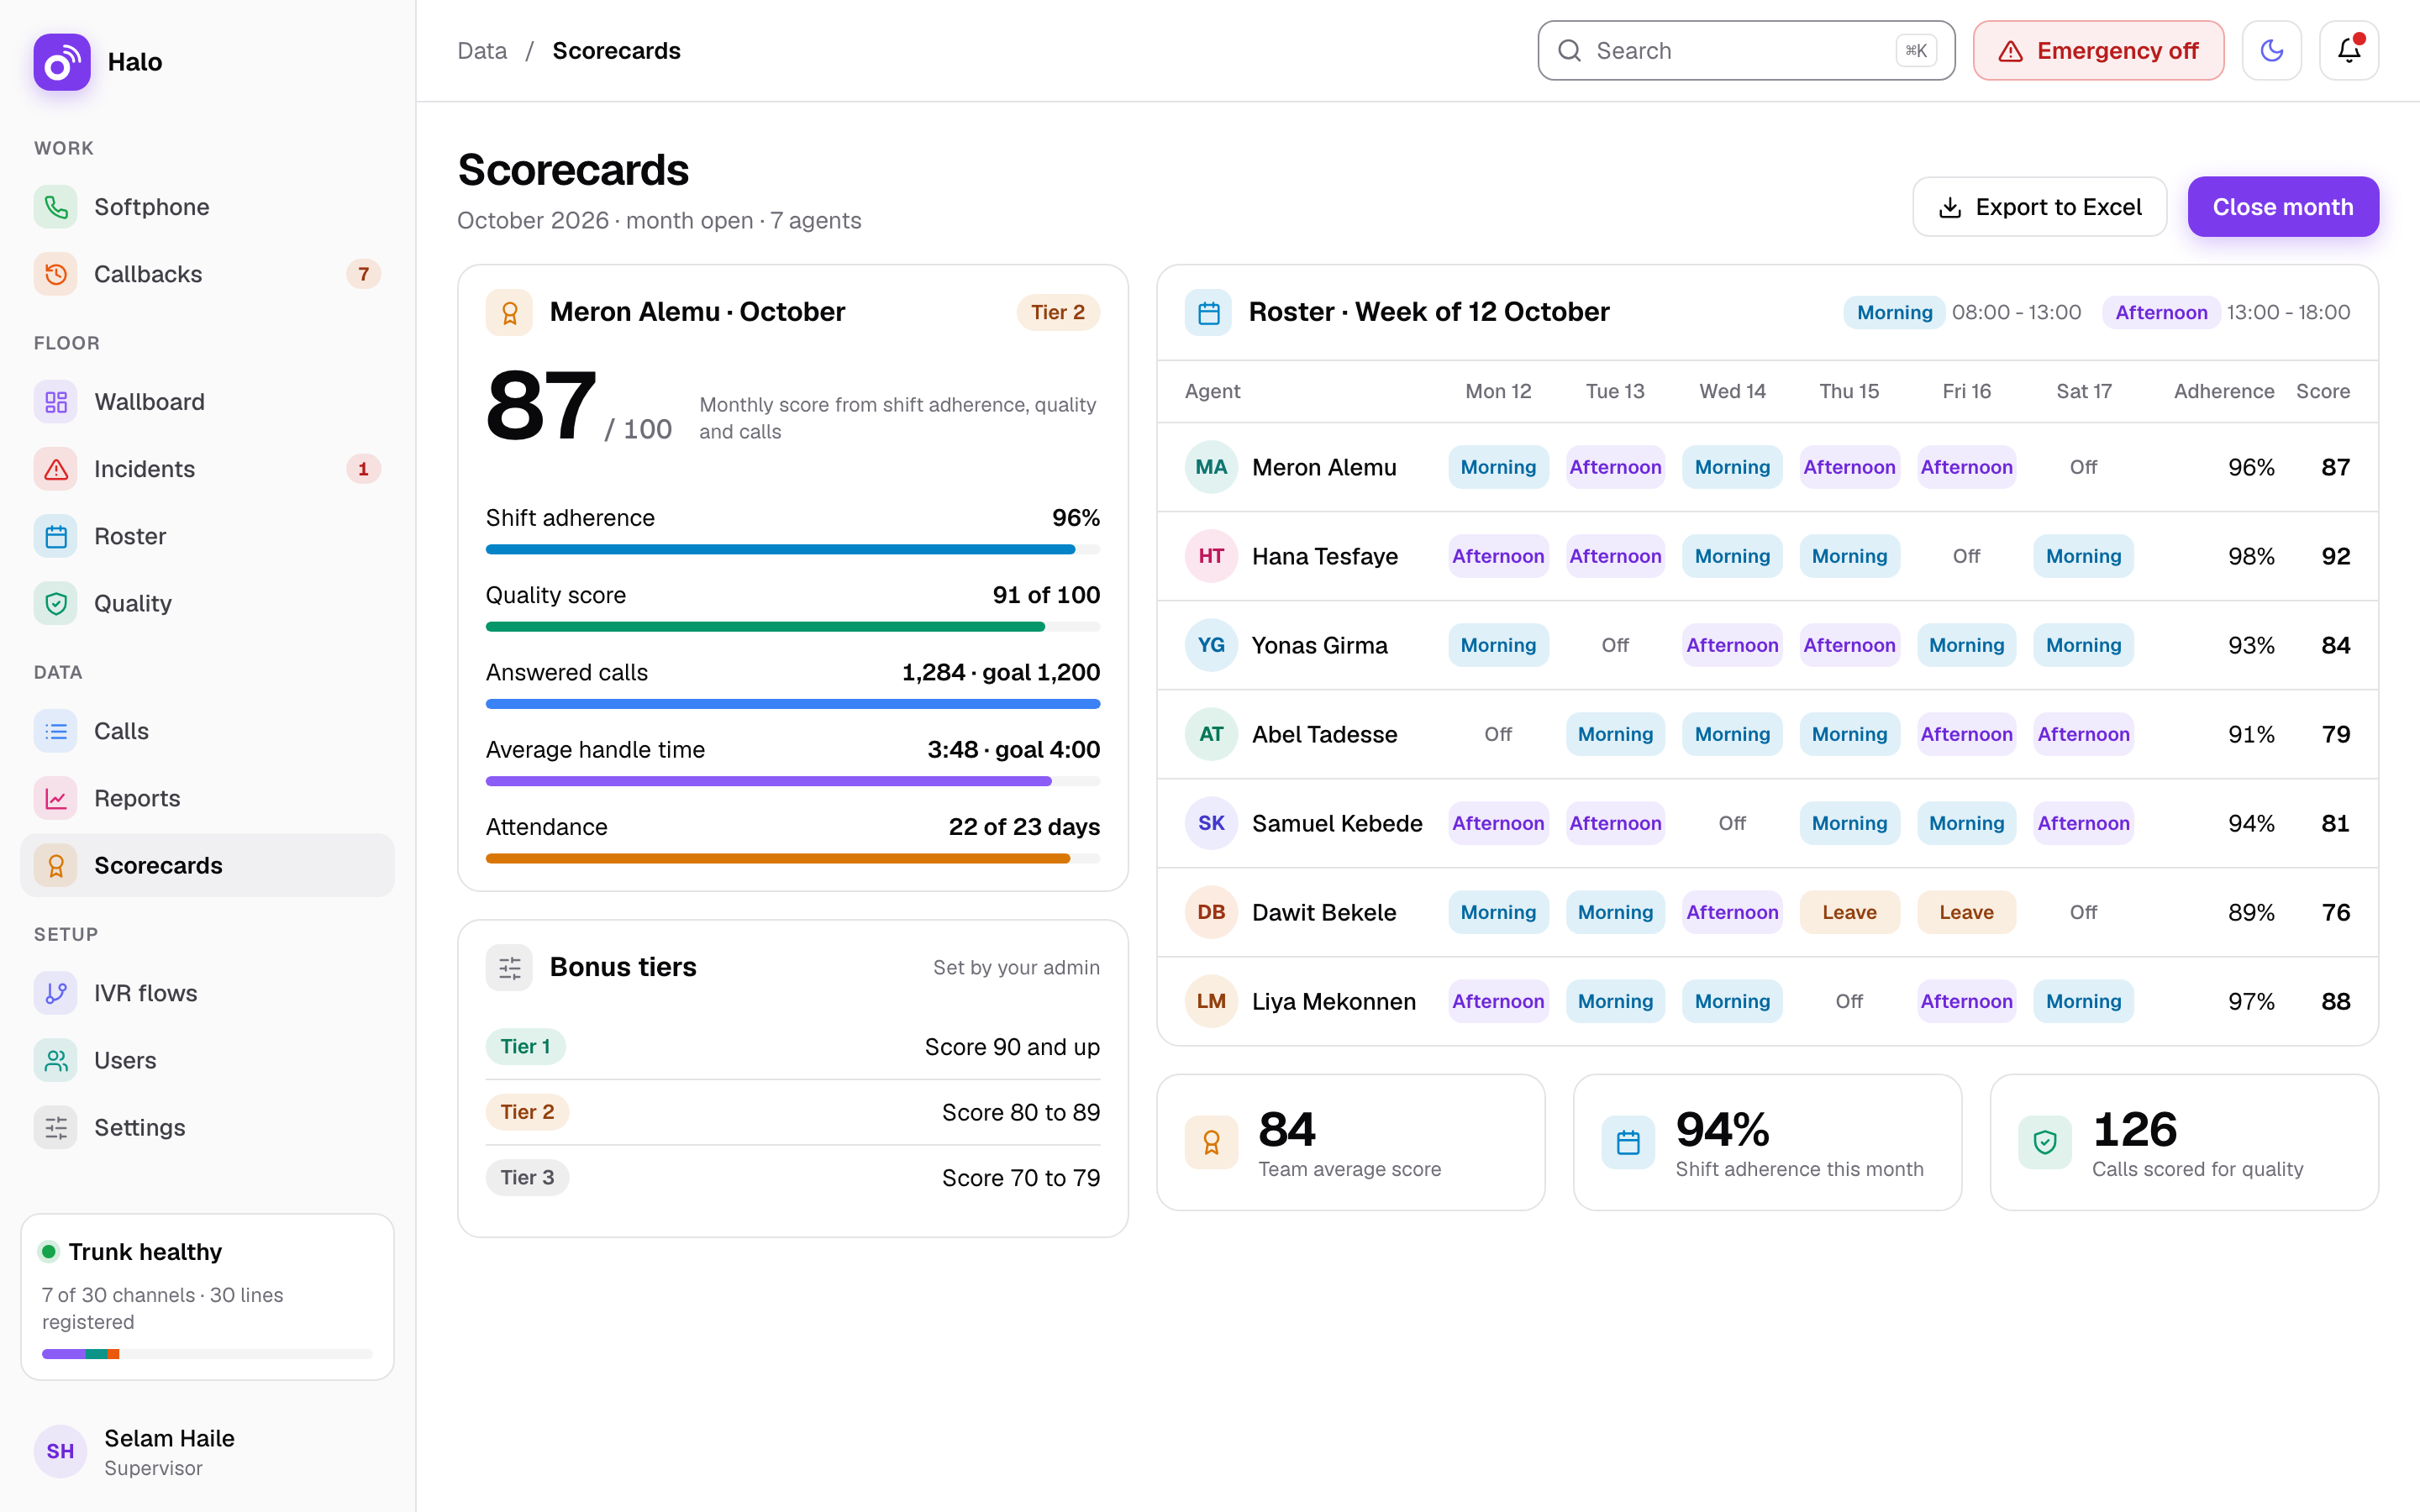Click the Search field

tap(1746, 51)
